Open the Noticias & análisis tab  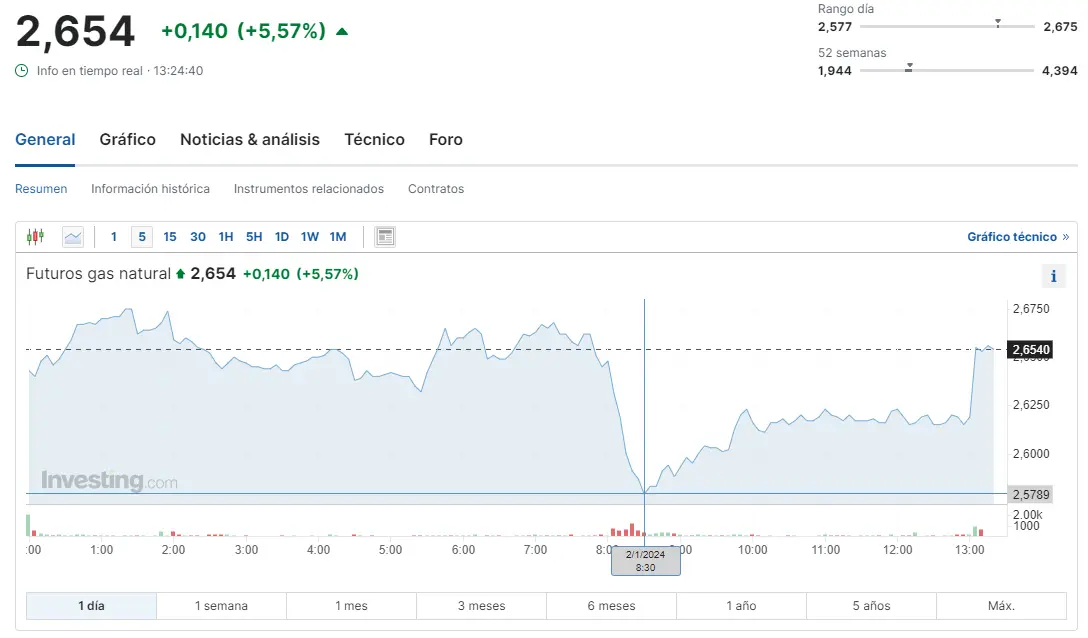tap(250, 140)
